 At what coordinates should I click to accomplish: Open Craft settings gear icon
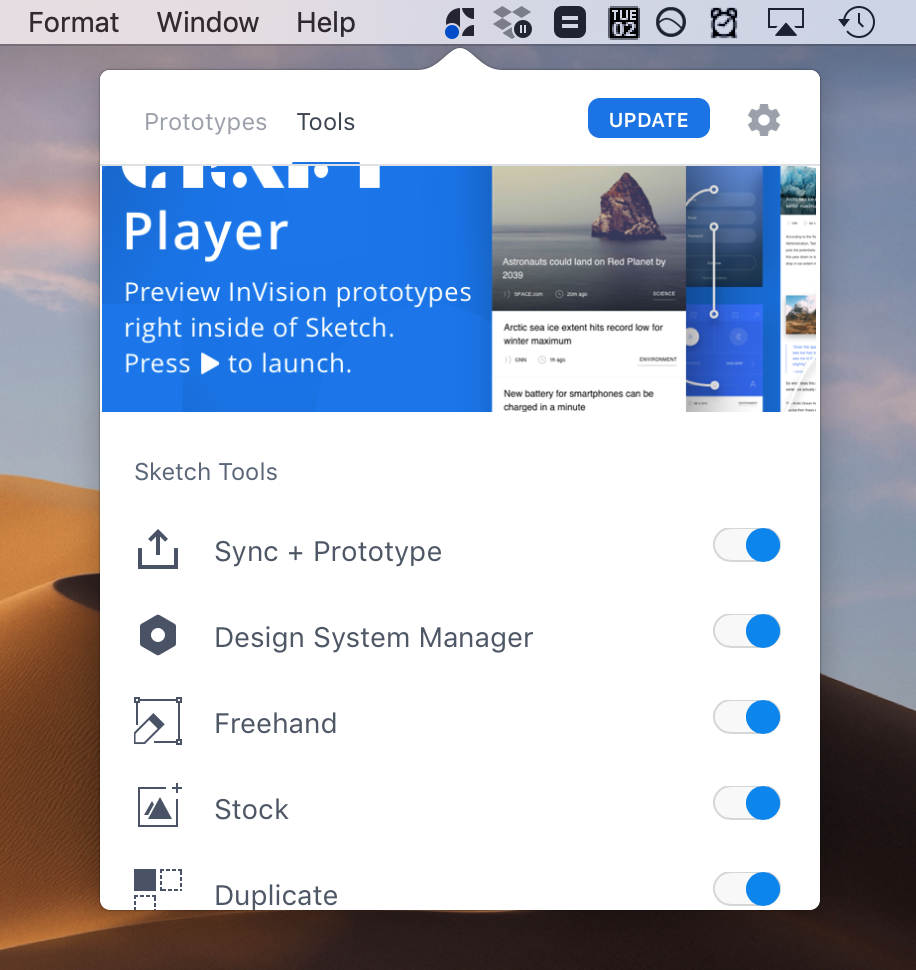point(764,120)
